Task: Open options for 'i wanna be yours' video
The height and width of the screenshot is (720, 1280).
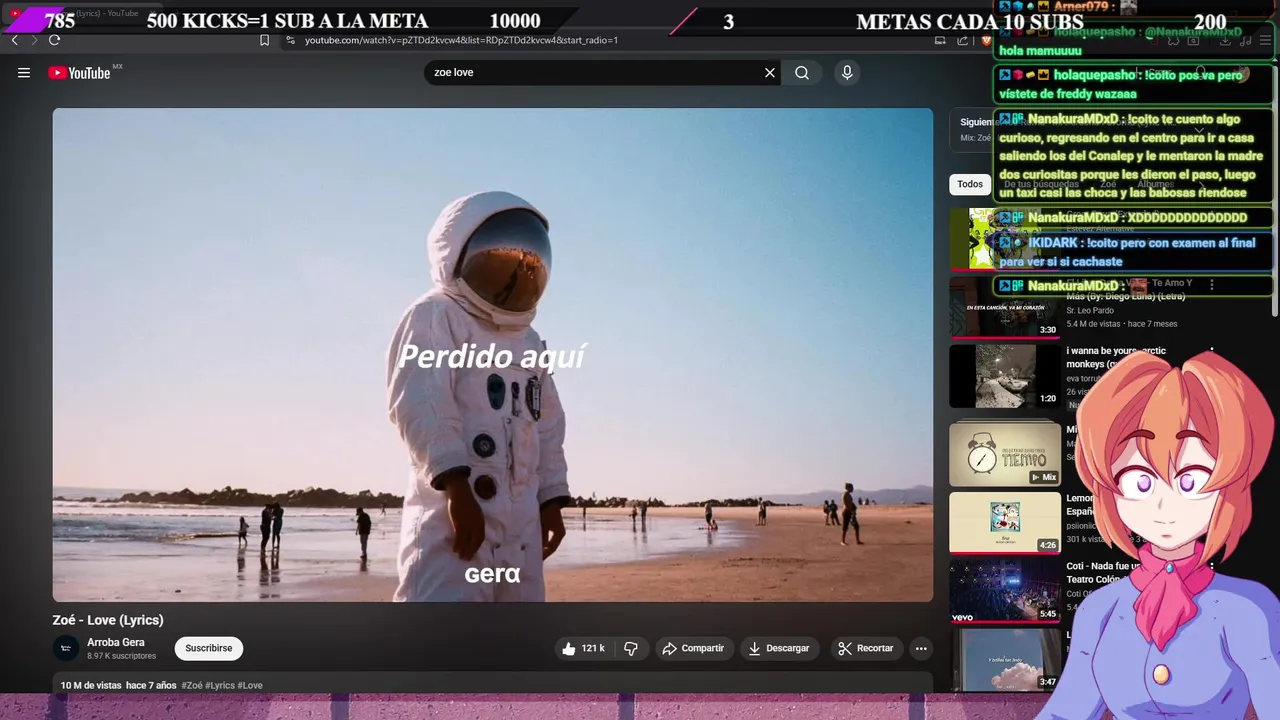Action: coord(1212,353)
